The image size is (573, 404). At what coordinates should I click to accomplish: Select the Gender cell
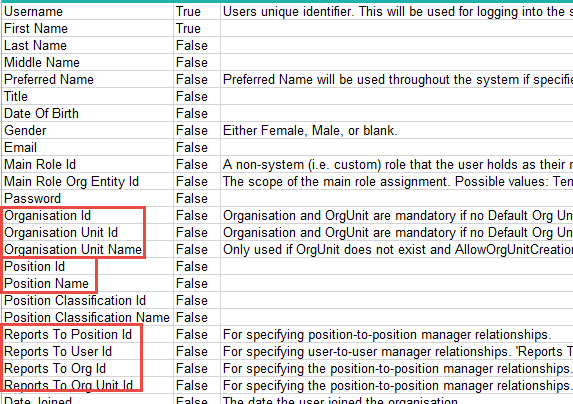[88, 130]
